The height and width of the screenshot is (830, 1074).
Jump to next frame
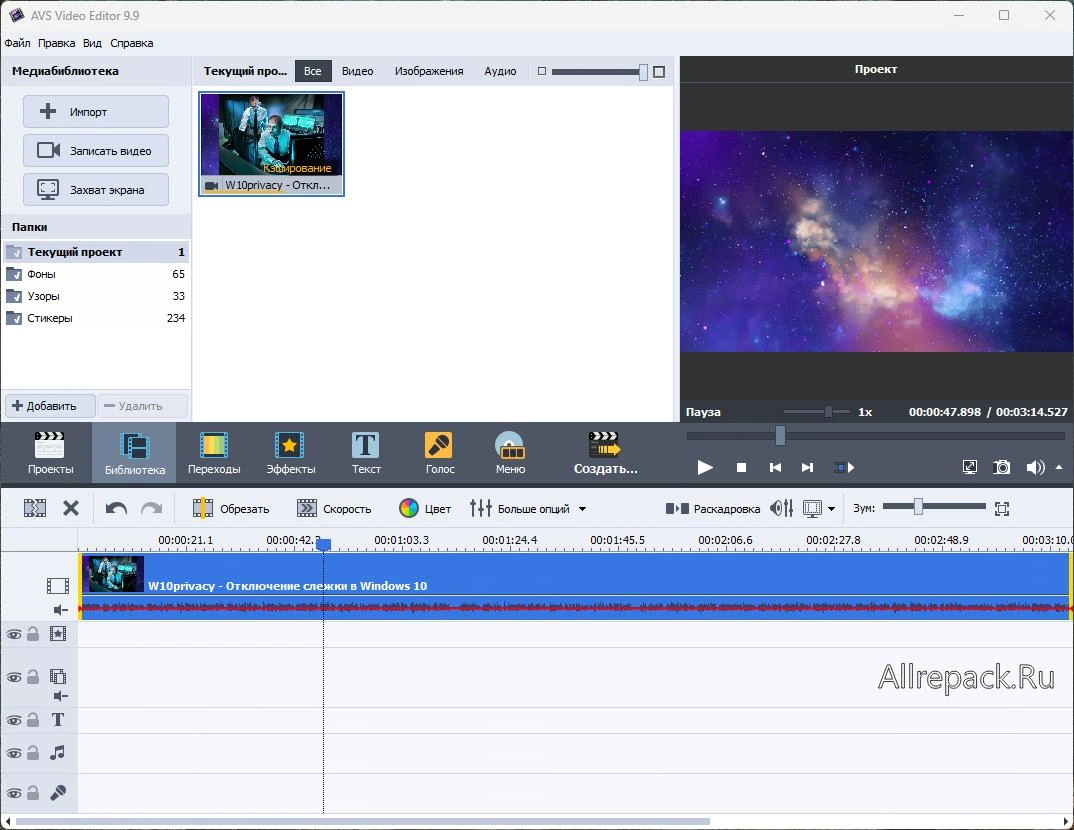point(808,467)
